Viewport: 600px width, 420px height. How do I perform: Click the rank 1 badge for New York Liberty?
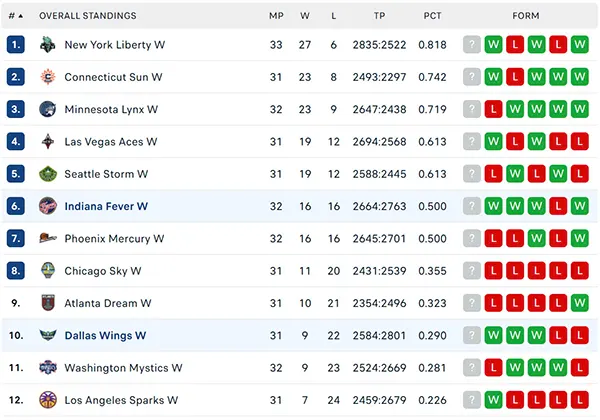16,45
